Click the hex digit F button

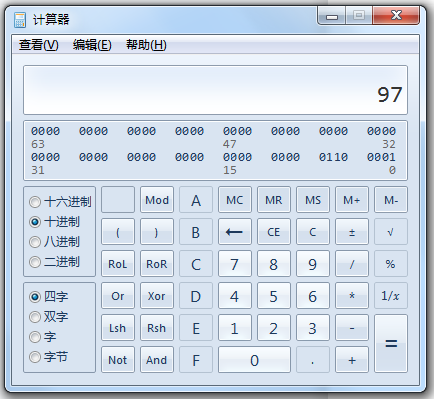tap(196, 360)
